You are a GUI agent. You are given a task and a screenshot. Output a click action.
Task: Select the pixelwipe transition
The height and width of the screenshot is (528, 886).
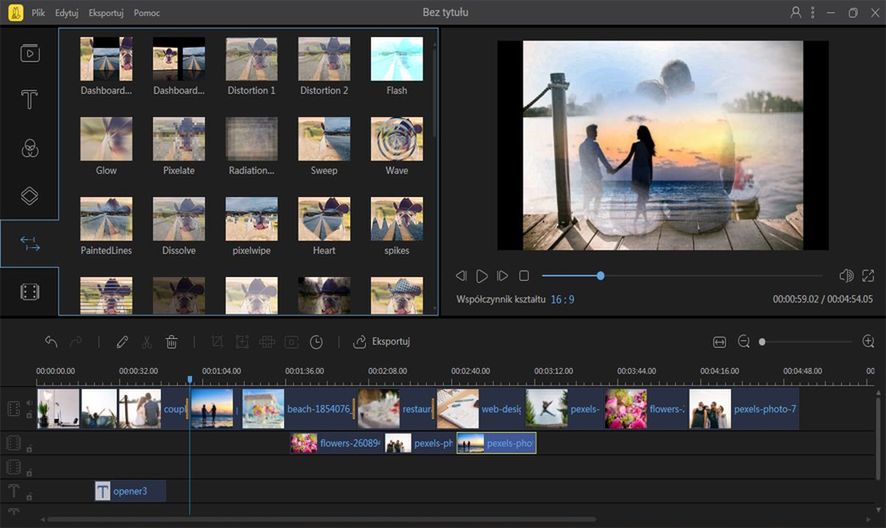251,227
